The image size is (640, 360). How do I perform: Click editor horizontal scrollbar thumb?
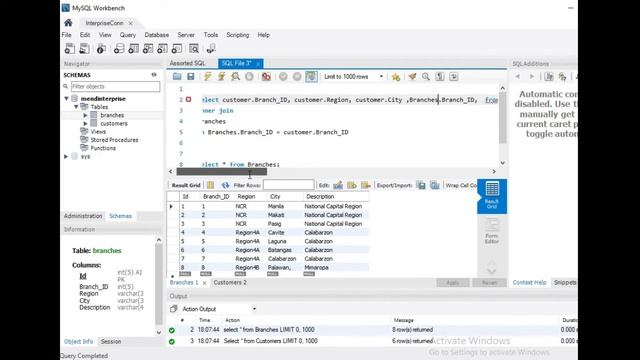pyautogui.click(x=222, y=172)
